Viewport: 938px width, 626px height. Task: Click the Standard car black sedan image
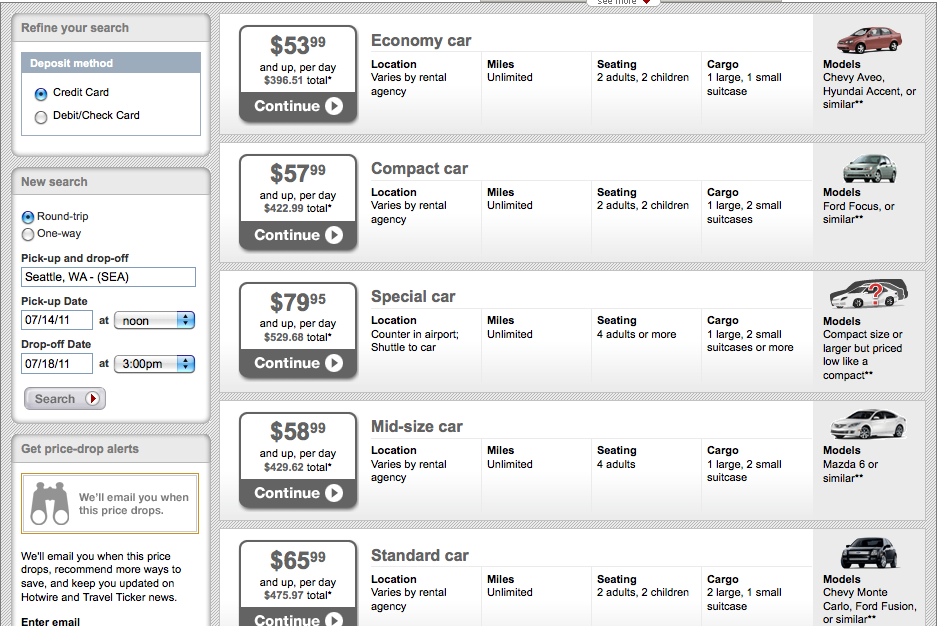point(869,553)
